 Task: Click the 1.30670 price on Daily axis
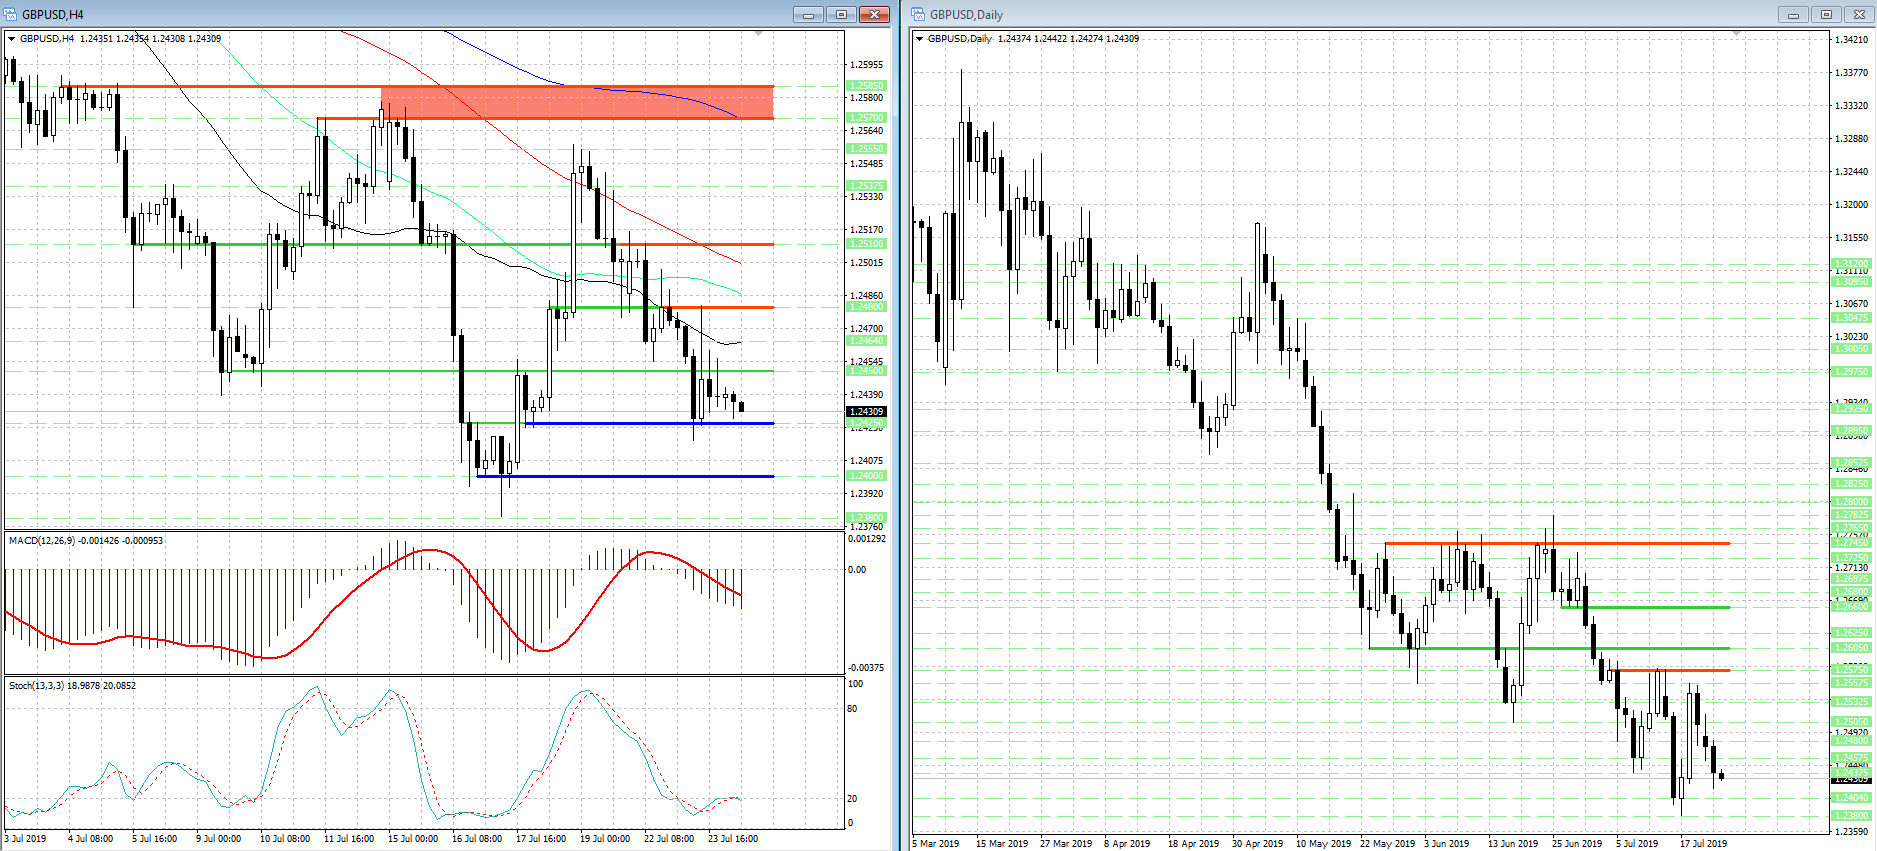pyautogui.click(x=1852, y=304)
